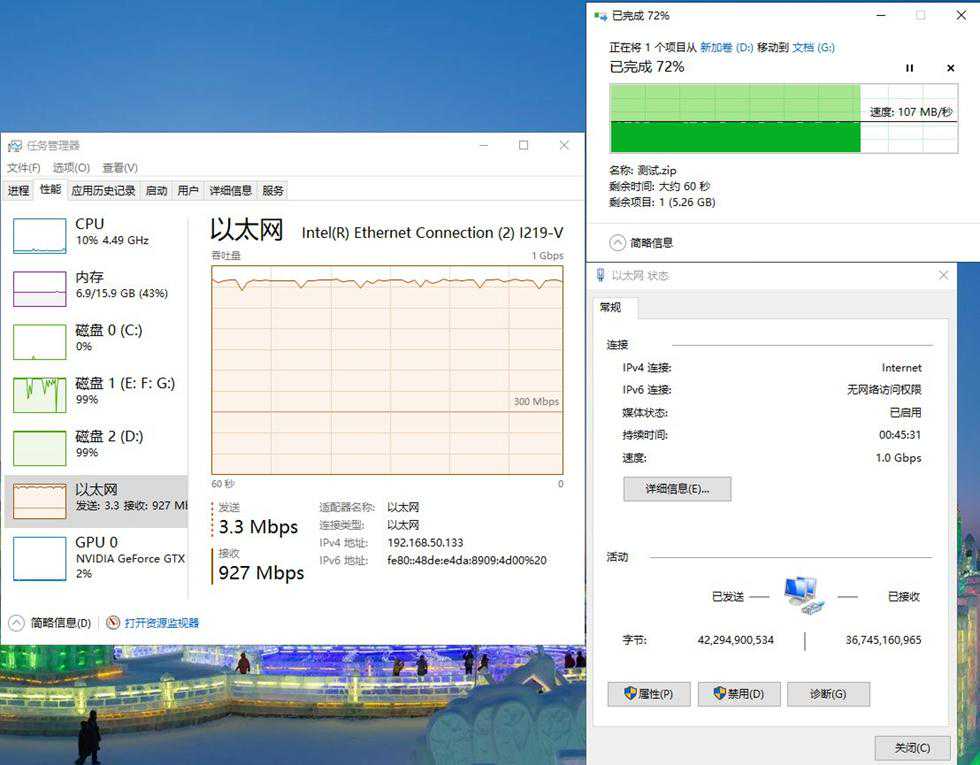Viewport: 980px width, 765px height.
Task: Open 磁盘 0 (C:) disk graph
Action: [x=39, y=341]
